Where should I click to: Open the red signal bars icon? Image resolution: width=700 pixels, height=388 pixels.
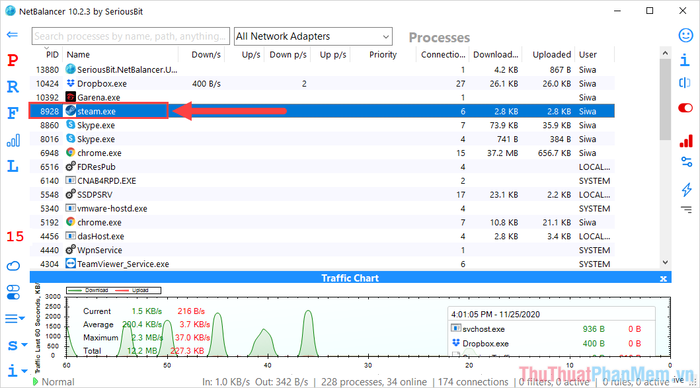tap(686, 141)
